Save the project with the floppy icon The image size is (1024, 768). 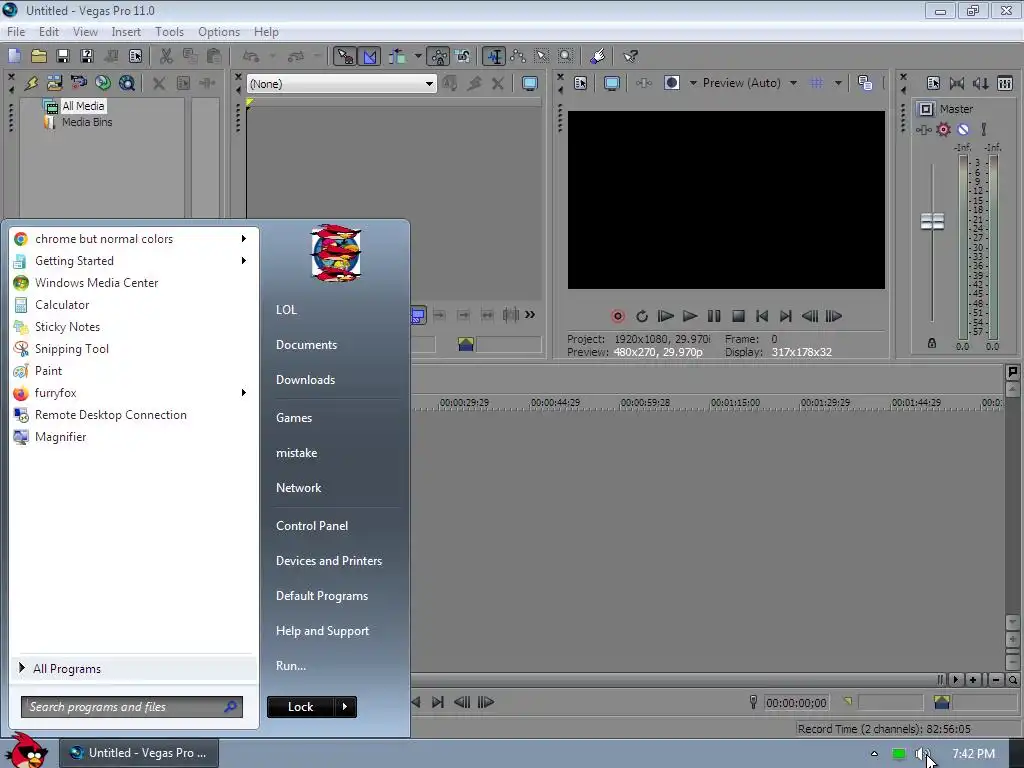(x=63, y=56)
